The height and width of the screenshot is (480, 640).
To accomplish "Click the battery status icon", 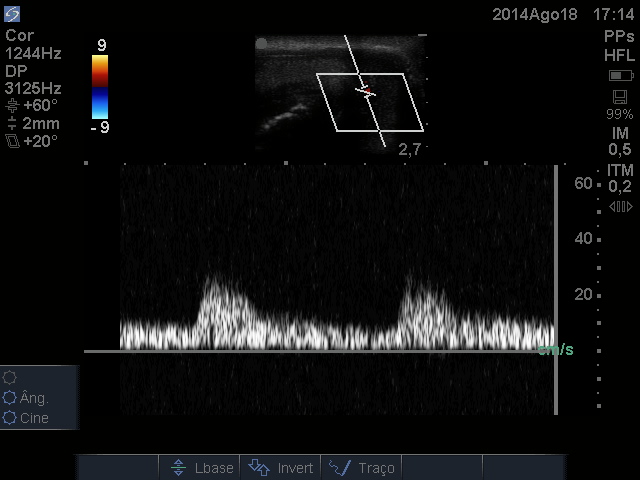I will 620,76.
